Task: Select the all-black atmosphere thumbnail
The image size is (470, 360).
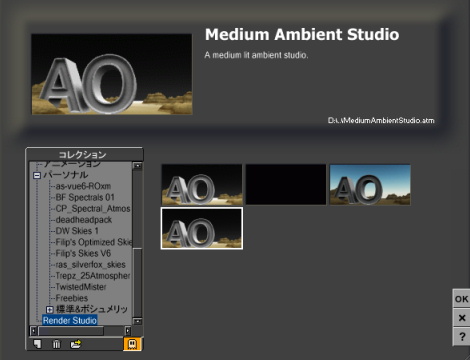Action: pyautogui.click(x=286, y=184)
